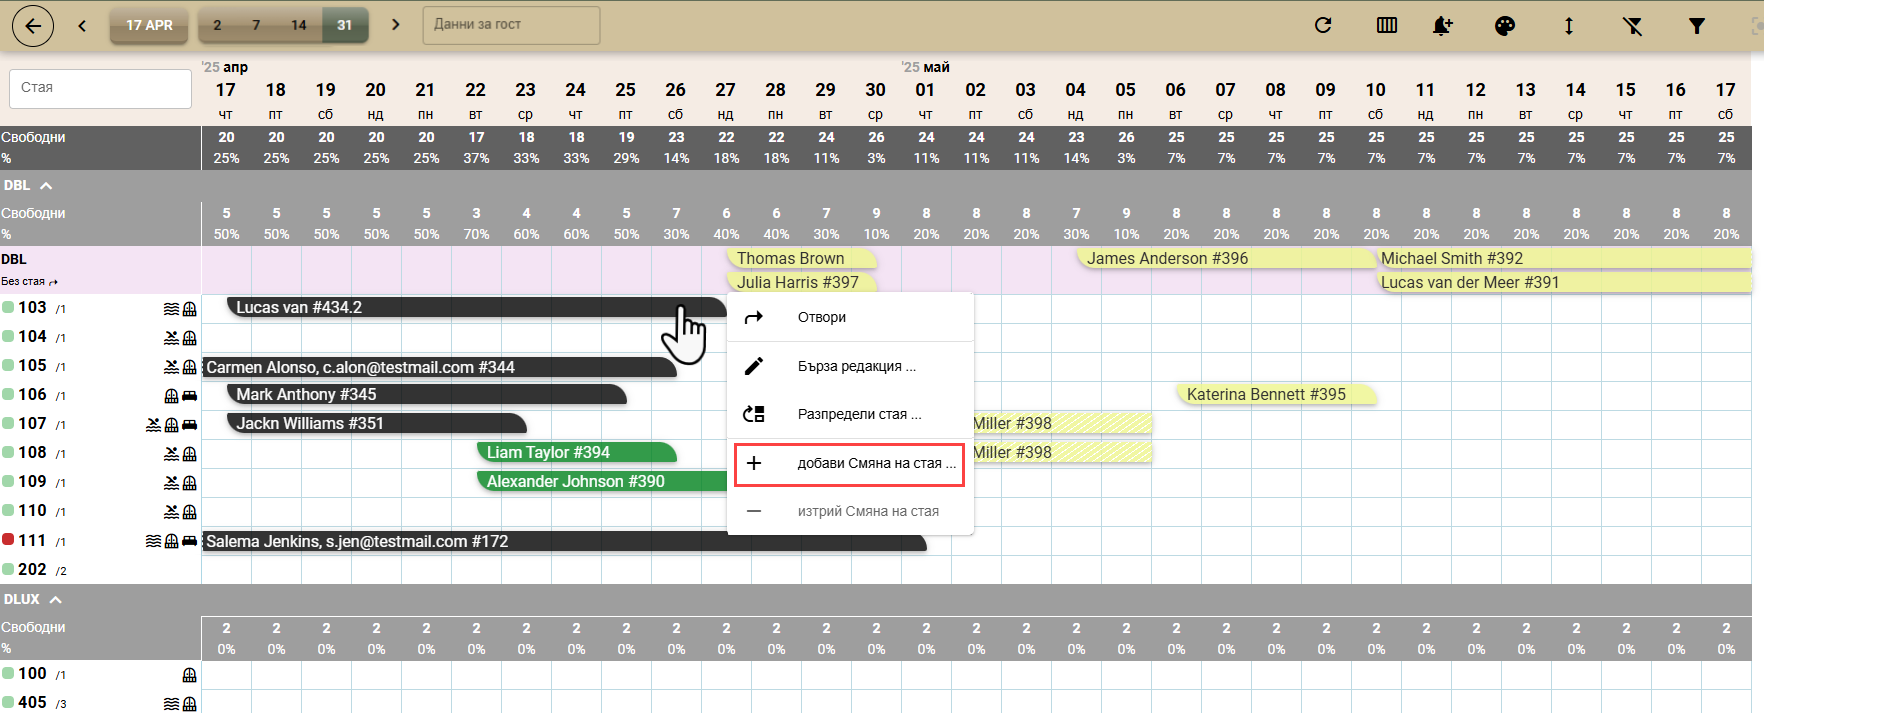The image size is (1885, 713).
Task: Select the arrow icon beside 'Без стая'
Action: 54,282
